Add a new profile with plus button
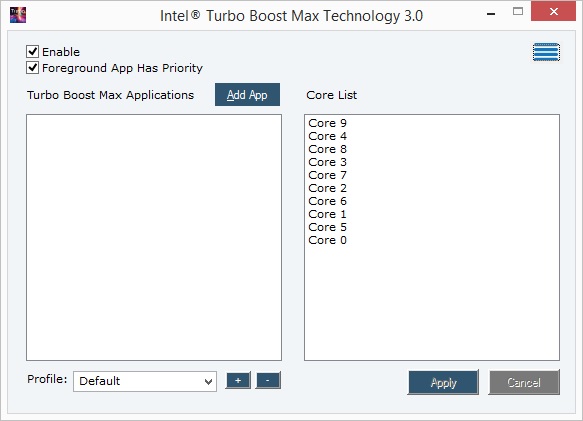Screen dimensions: 583x421 pyautogui.click(x=238, y=380)
